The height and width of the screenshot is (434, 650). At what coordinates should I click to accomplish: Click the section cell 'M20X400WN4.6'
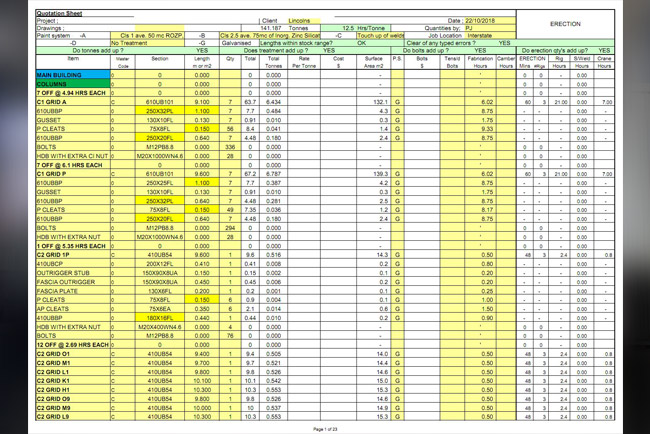[x=160, y=327]
